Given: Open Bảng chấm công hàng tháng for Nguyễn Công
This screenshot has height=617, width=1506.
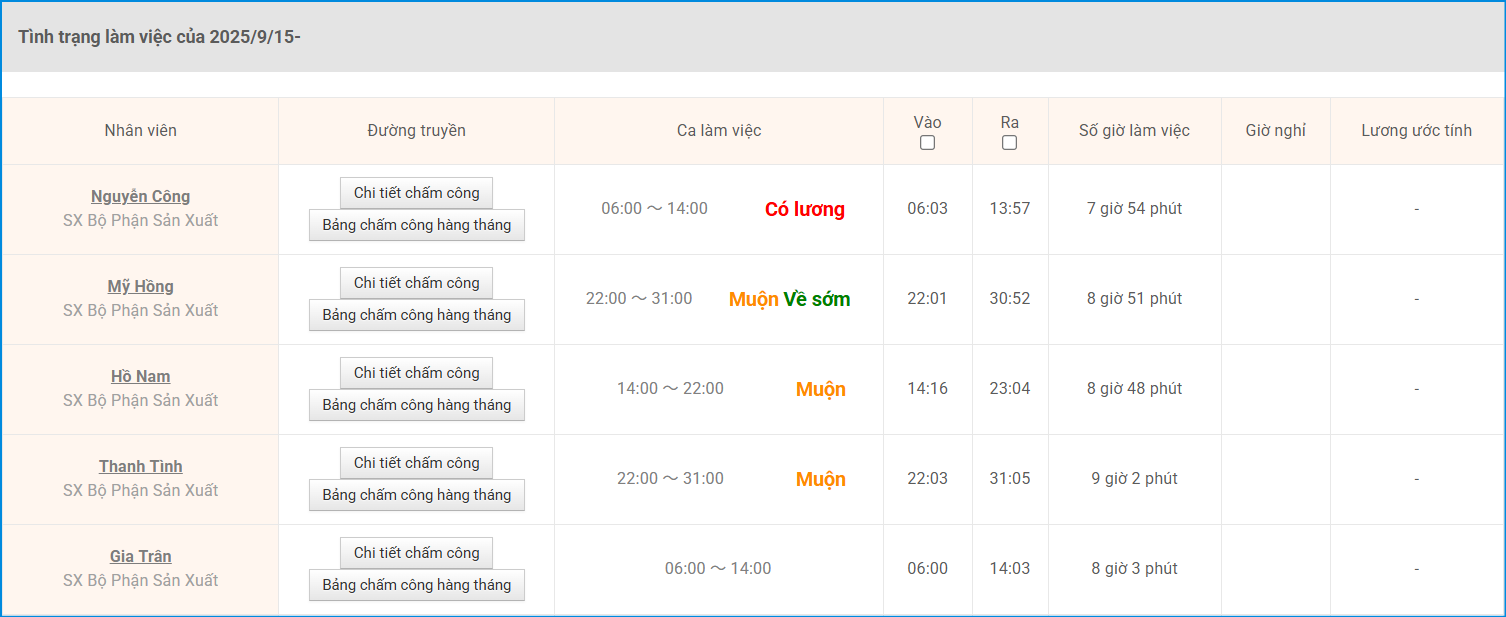Looking at the screenshot, I should [x=416, y=225].
